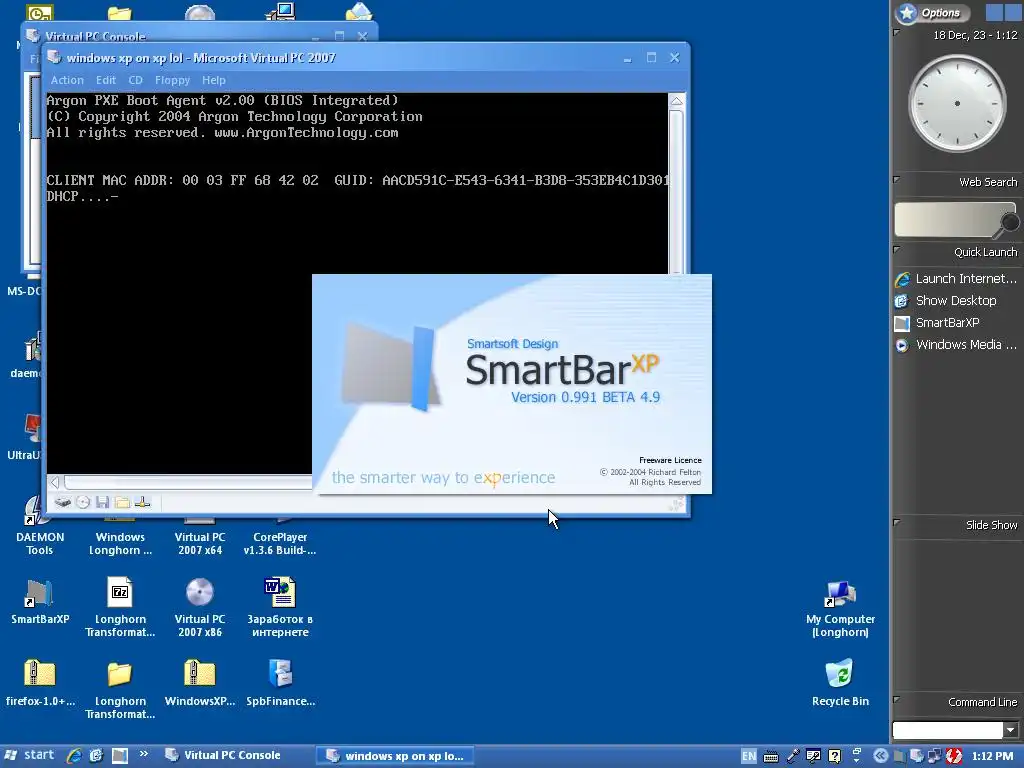The width and height of the screenshot is (1024, 768).
Task: Expand the taskbar quick launch chevron
Action: 144,754
